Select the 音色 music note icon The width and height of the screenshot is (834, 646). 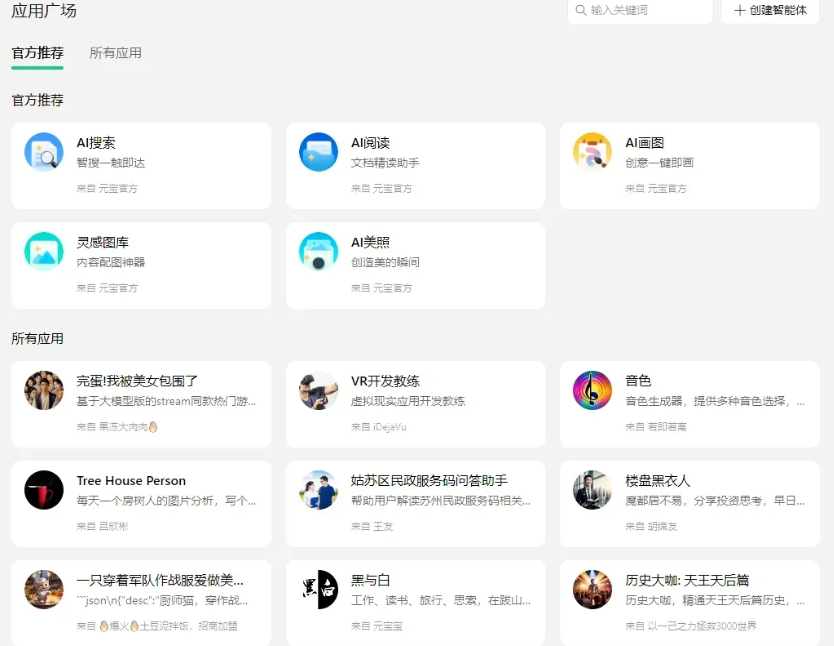click(x=592, y=390)
